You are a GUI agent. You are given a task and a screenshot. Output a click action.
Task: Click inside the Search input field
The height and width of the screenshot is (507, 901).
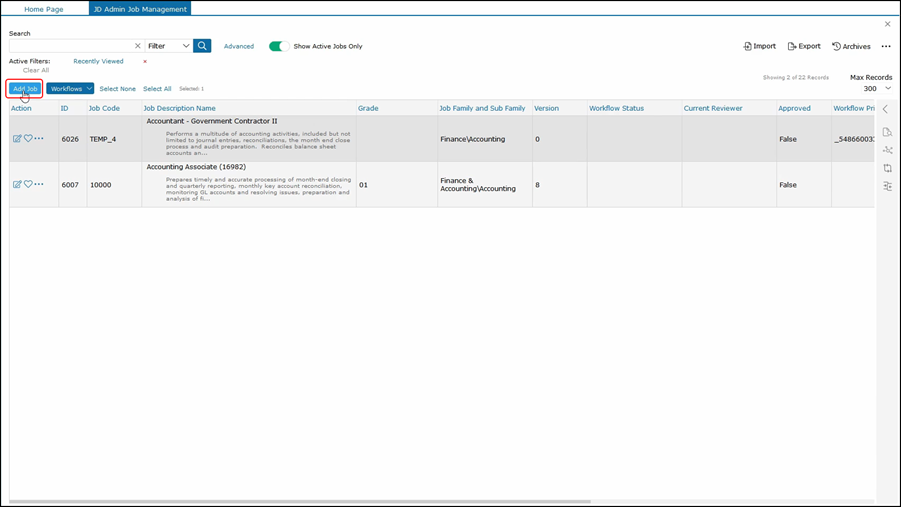pos(70,46)
